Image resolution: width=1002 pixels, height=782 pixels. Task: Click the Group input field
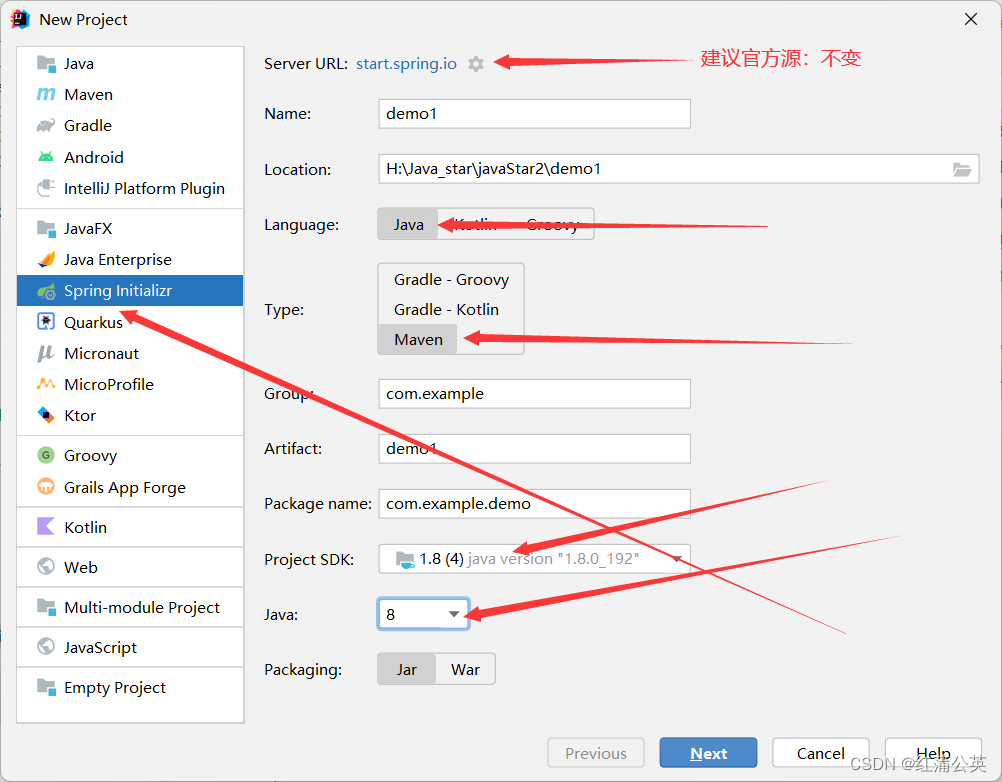(x=534, y=394)
